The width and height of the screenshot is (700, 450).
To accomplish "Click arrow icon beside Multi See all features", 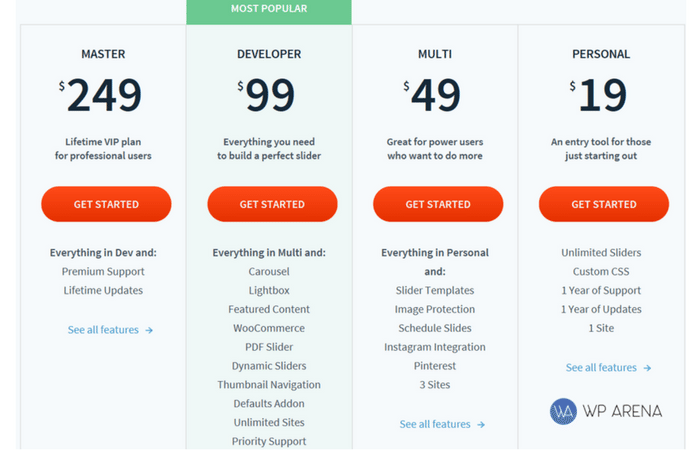I will tap(481, 425).
